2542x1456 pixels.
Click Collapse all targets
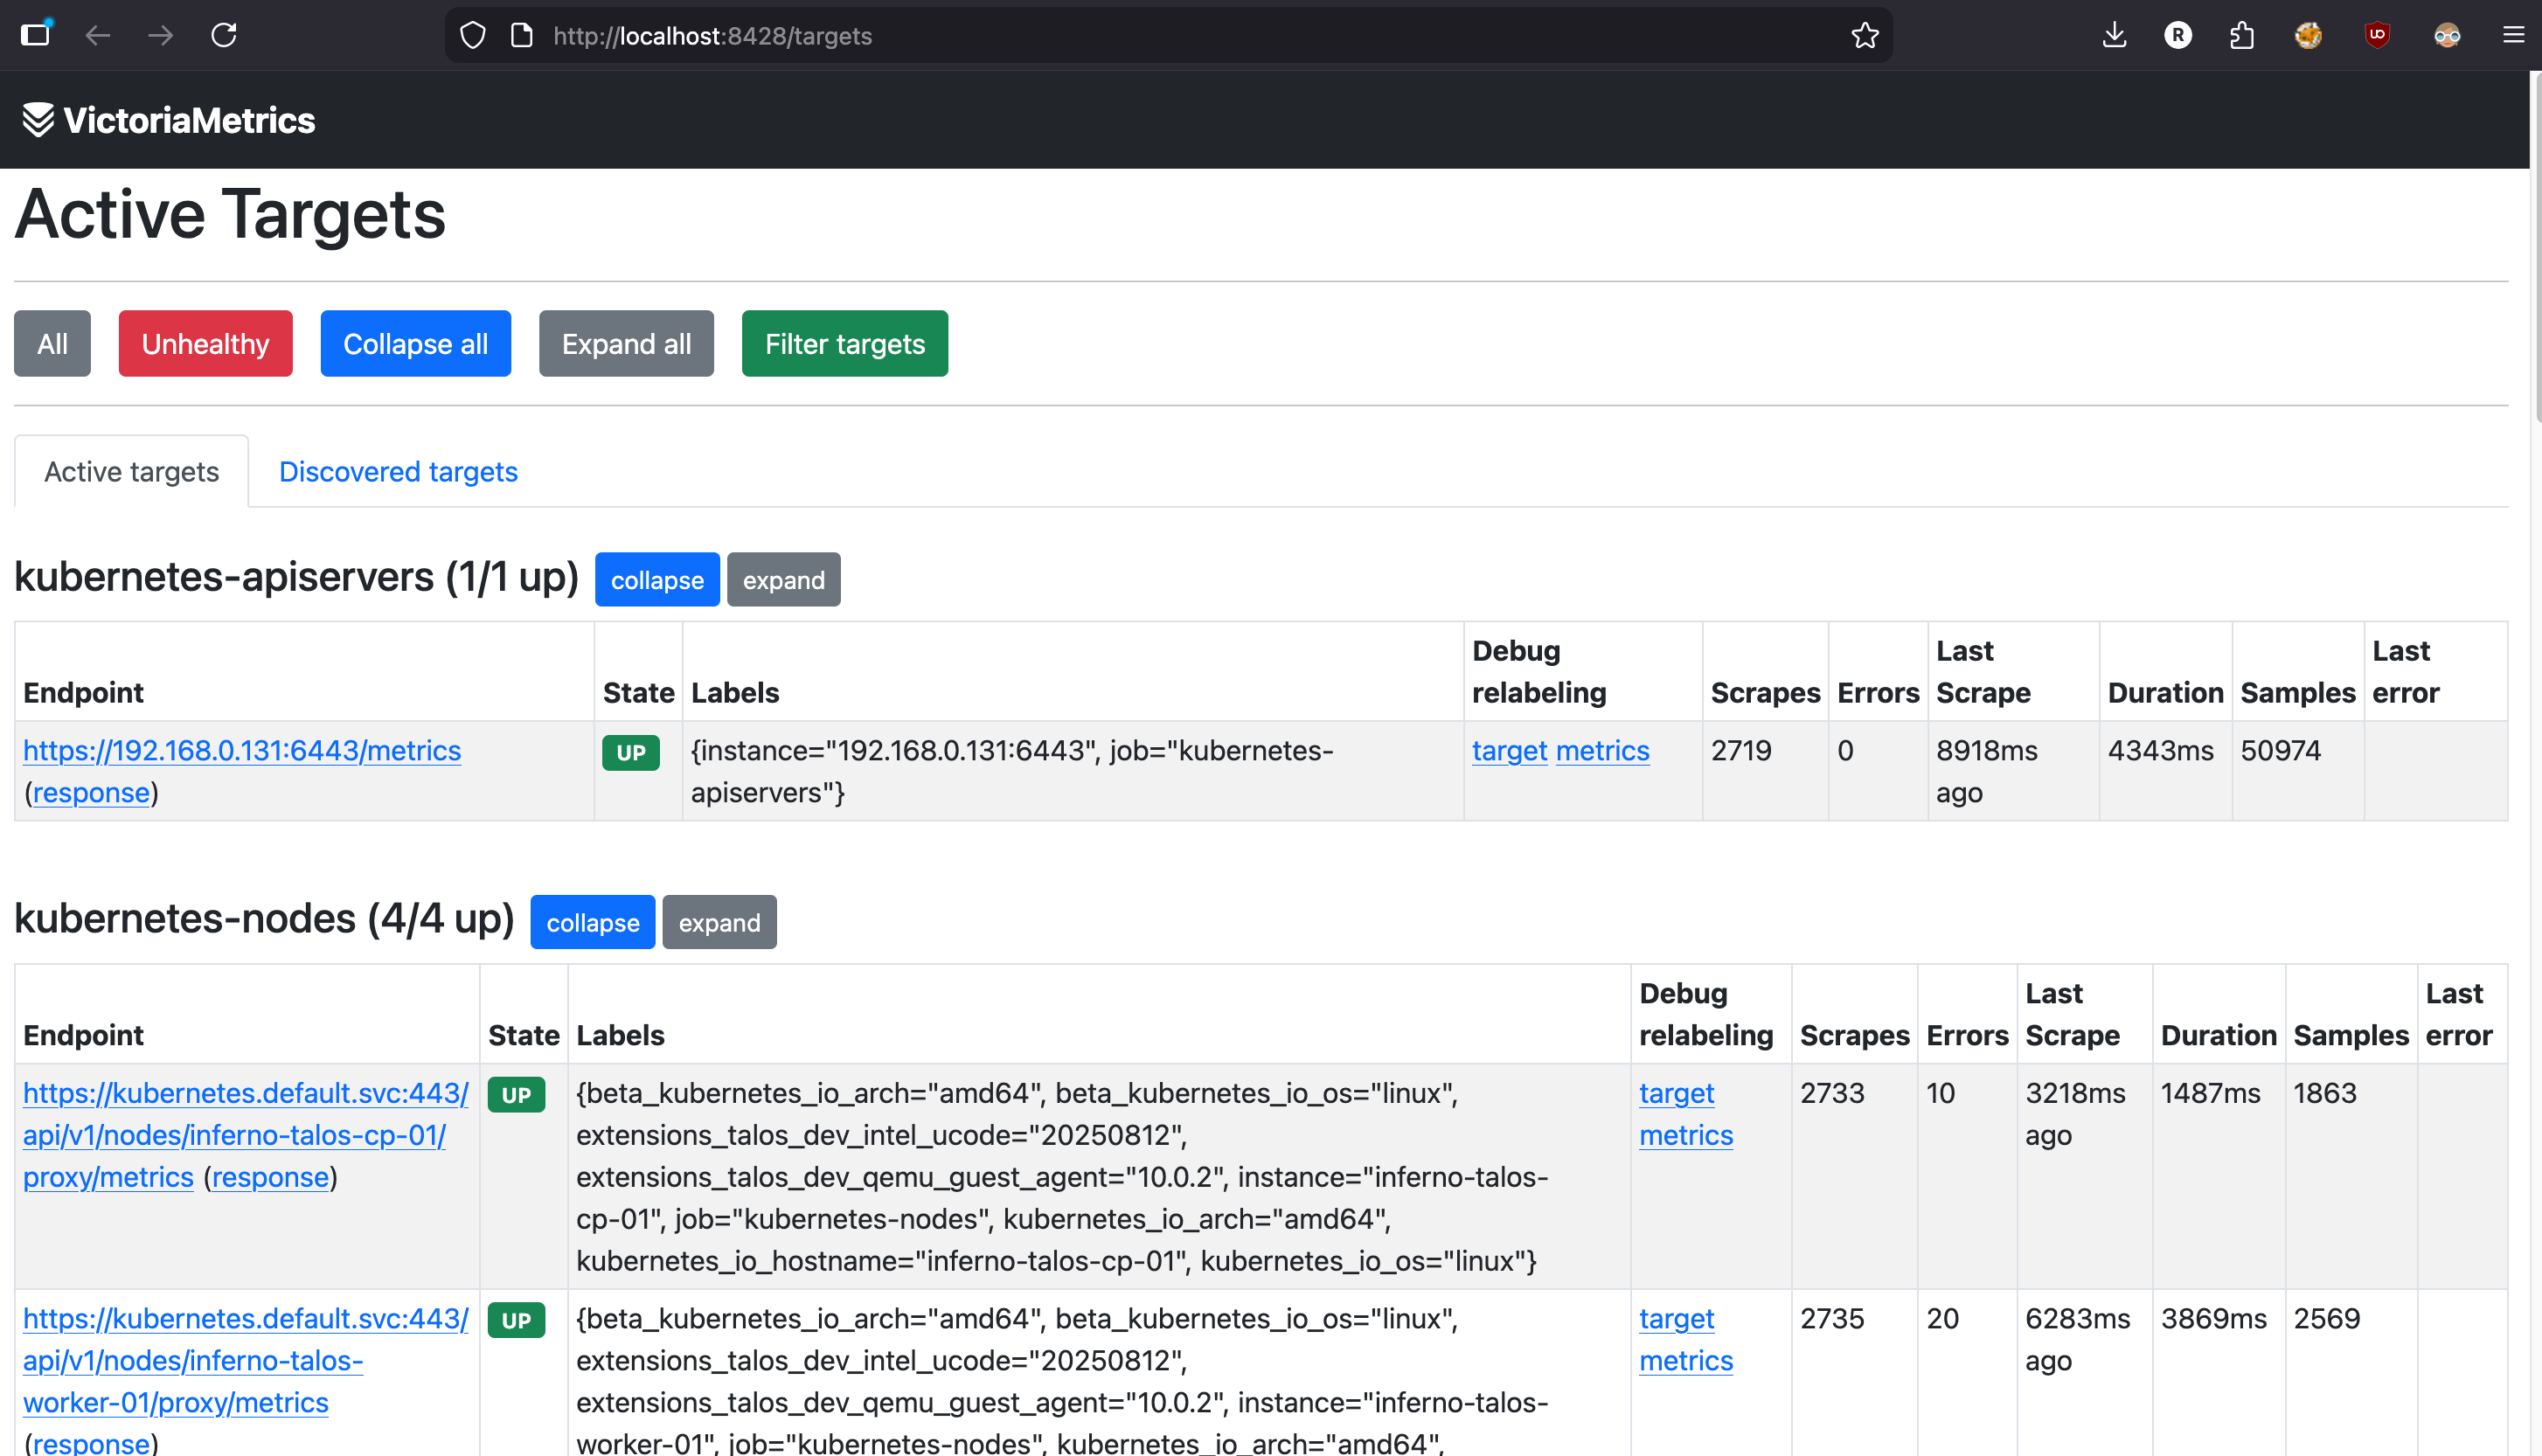(416, 343)
